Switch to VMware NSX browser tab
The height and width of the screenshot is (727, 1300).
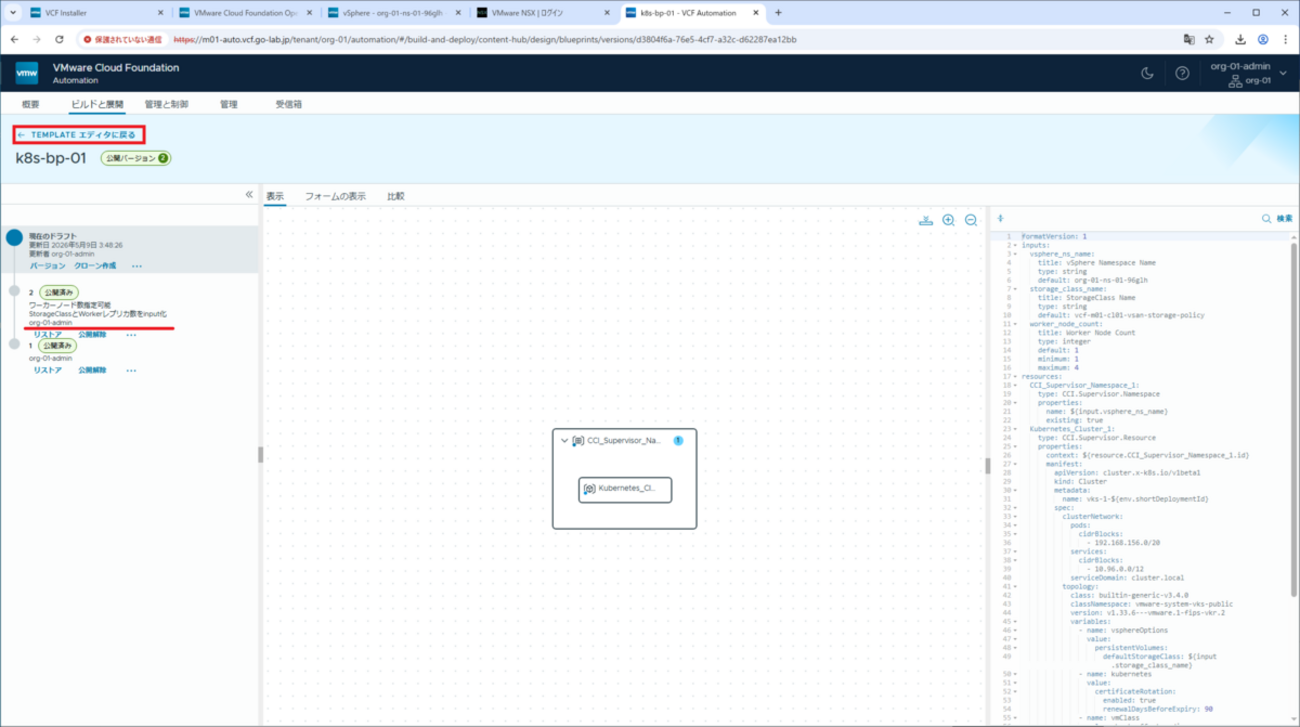pyautogui.click(x=543, y=13)
